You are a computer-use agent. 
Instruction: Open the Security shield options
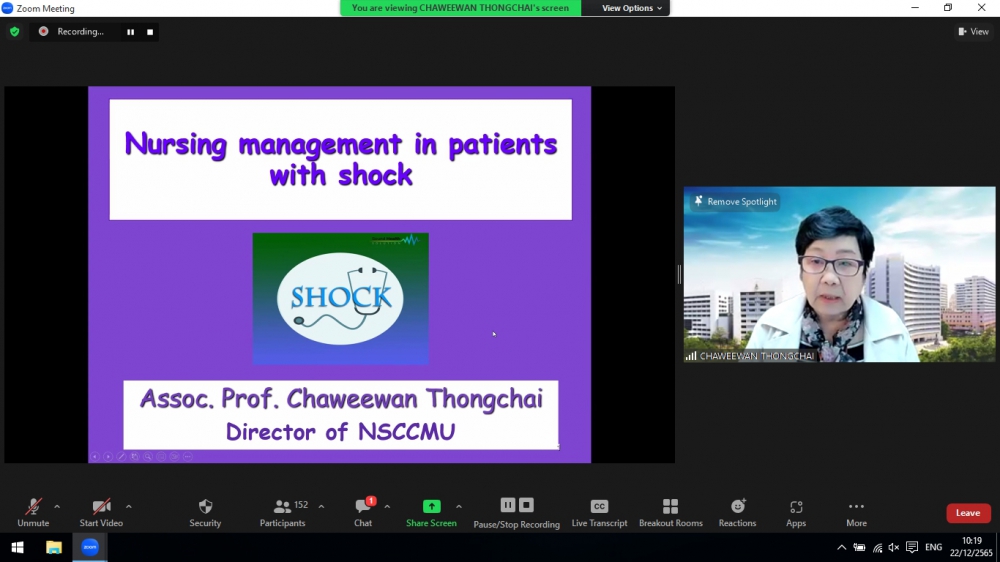(205, 512)
